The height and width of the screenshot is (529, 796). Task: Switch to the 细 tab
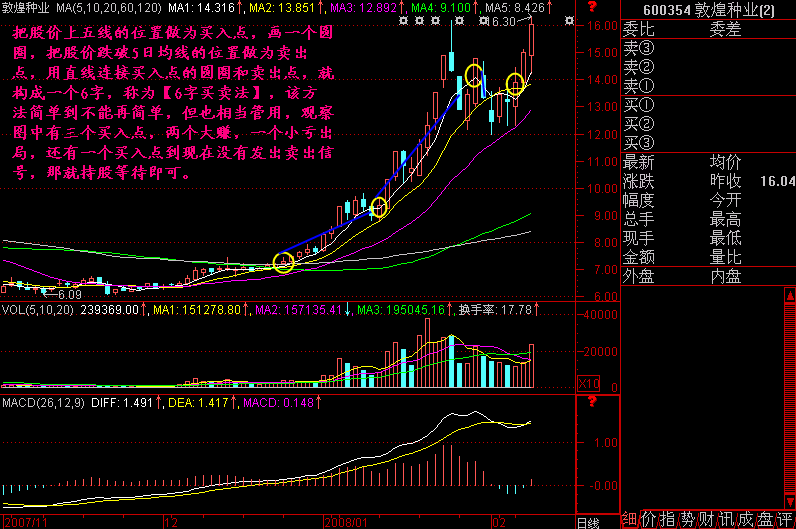(628, 519)
